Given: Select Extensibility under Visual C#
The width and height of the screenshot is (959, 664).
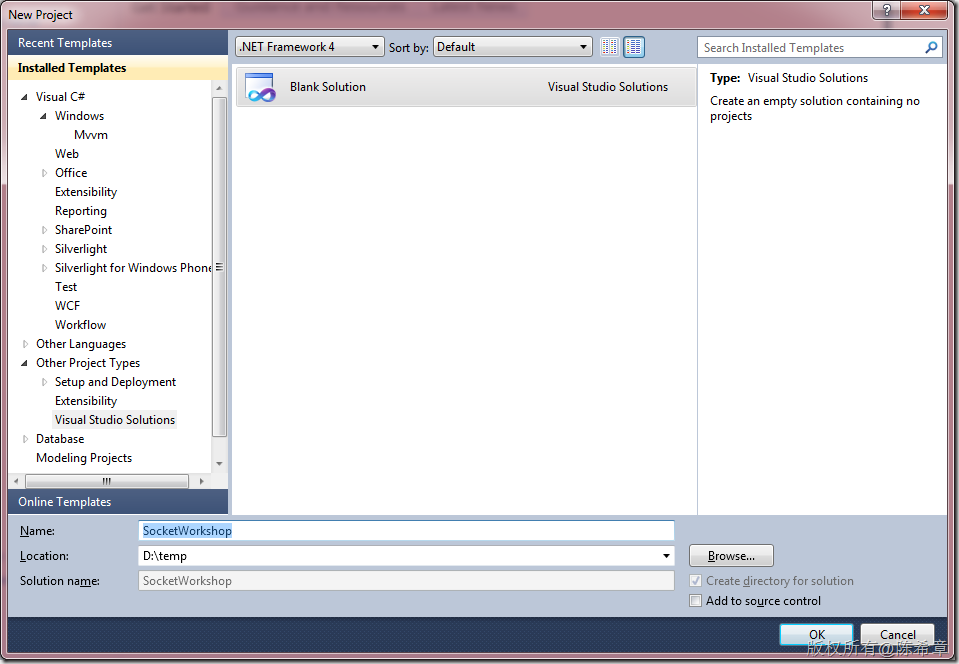Looking at the screenshot, I should (86, 192).
